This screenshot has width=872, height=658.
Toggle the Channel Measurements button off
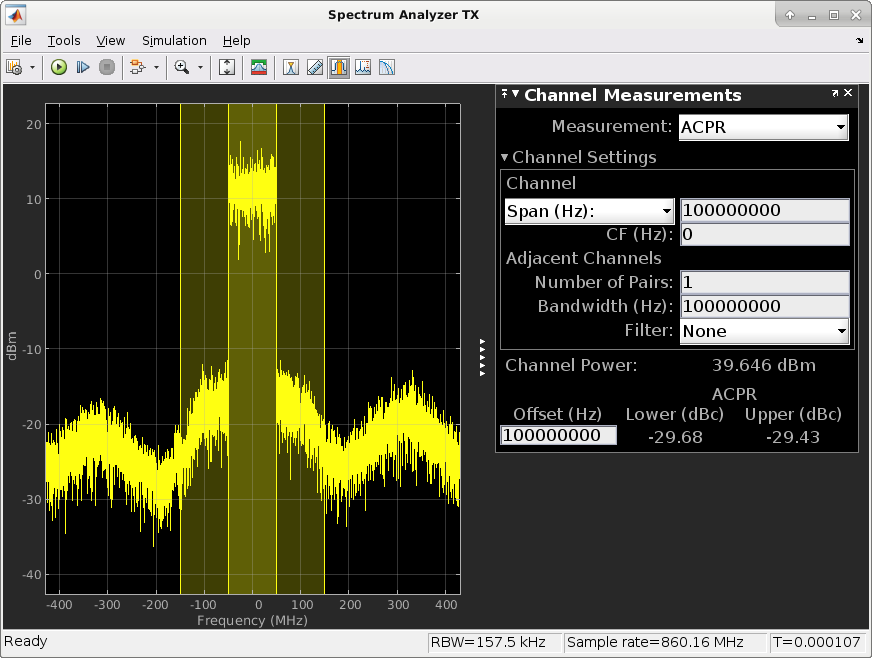339,67
